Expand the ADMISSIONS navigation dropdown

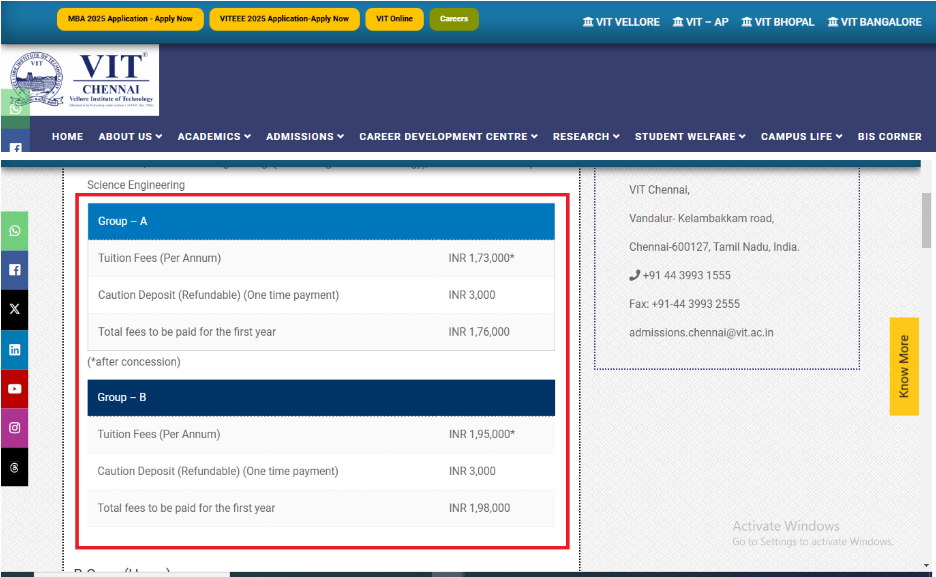point(304,136)
